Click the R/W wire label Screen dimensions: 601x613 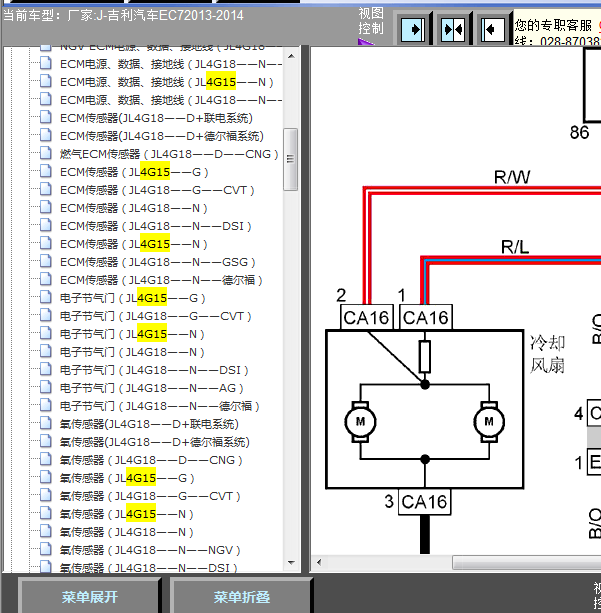click(x=512, y=177)
